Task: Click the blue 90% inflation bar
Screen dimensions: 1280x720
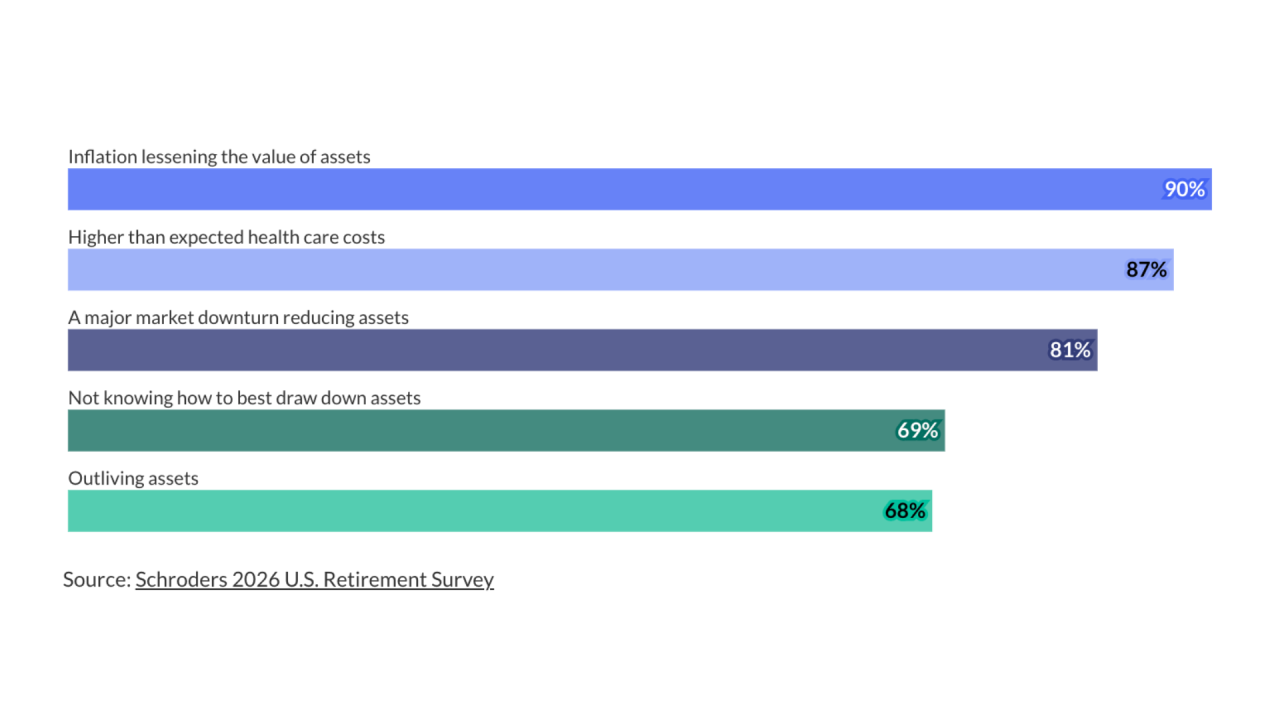Action: tap(640, 189)
